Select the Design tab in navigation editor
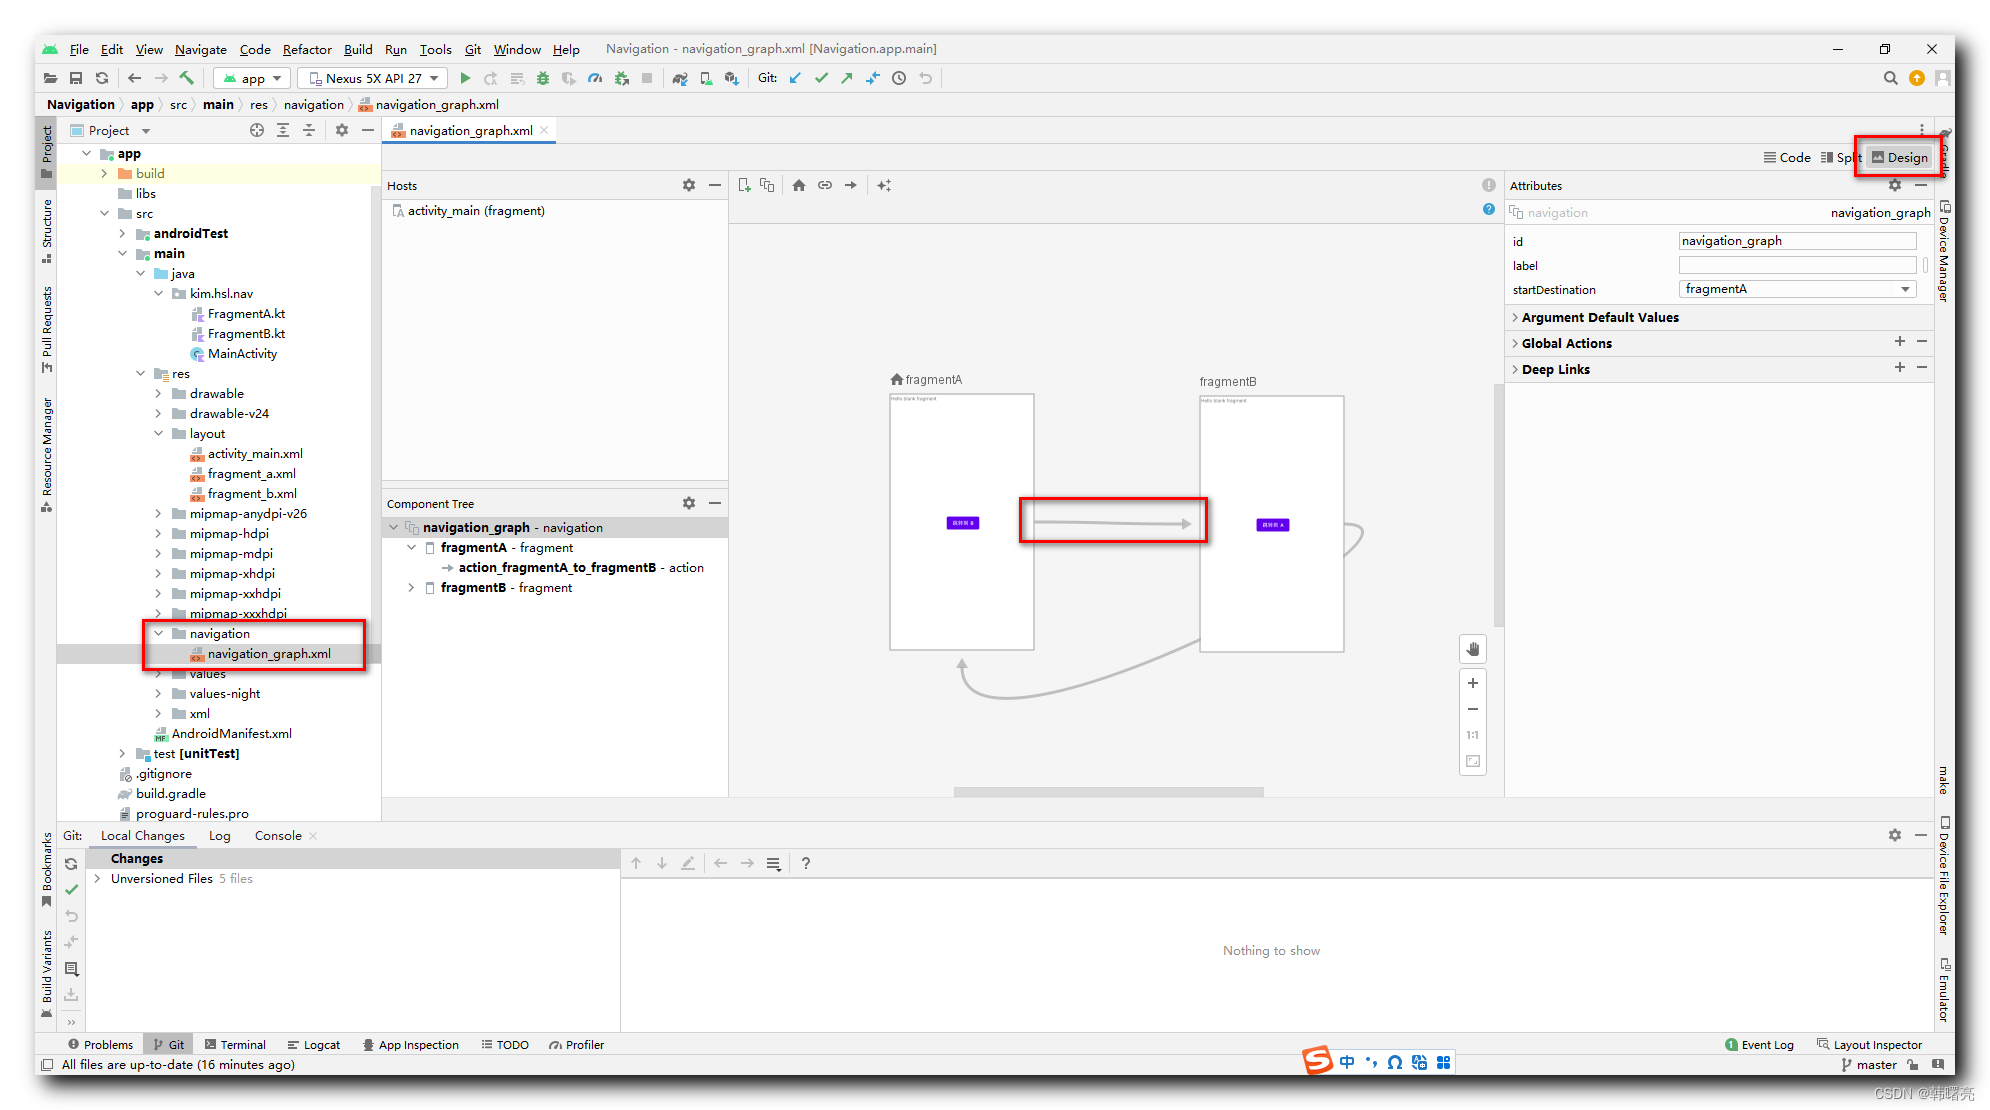The height and width of the screenshot is (1110, 1990). (x=1904, y=156)
